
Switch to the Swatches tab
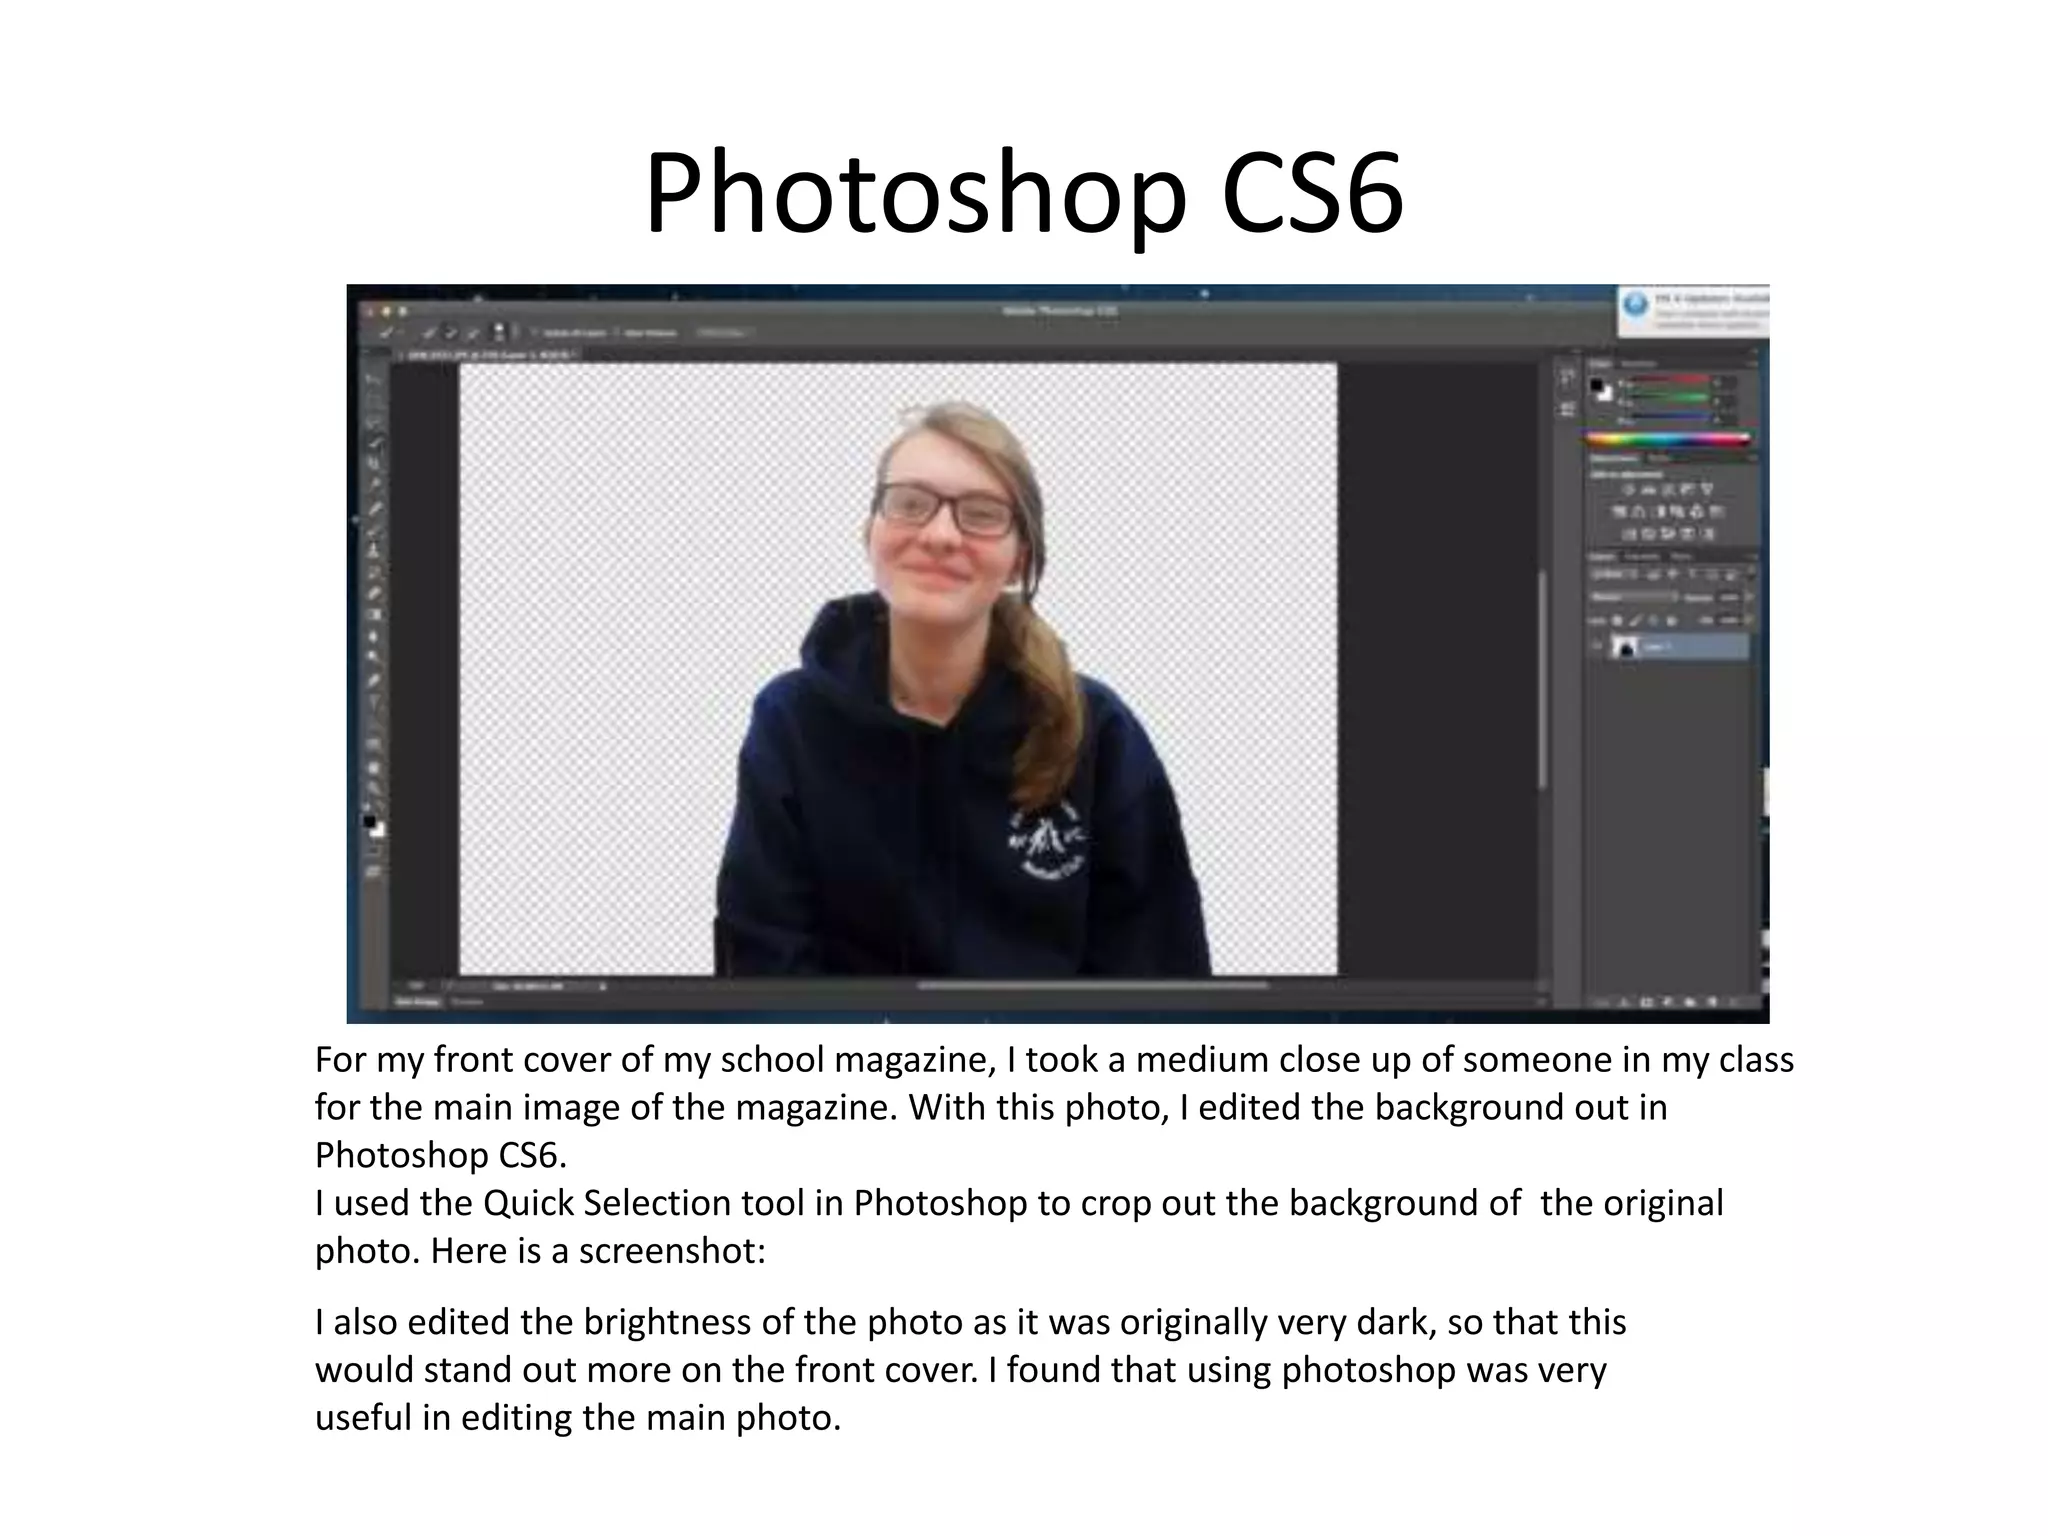[x=1639, y=363]
